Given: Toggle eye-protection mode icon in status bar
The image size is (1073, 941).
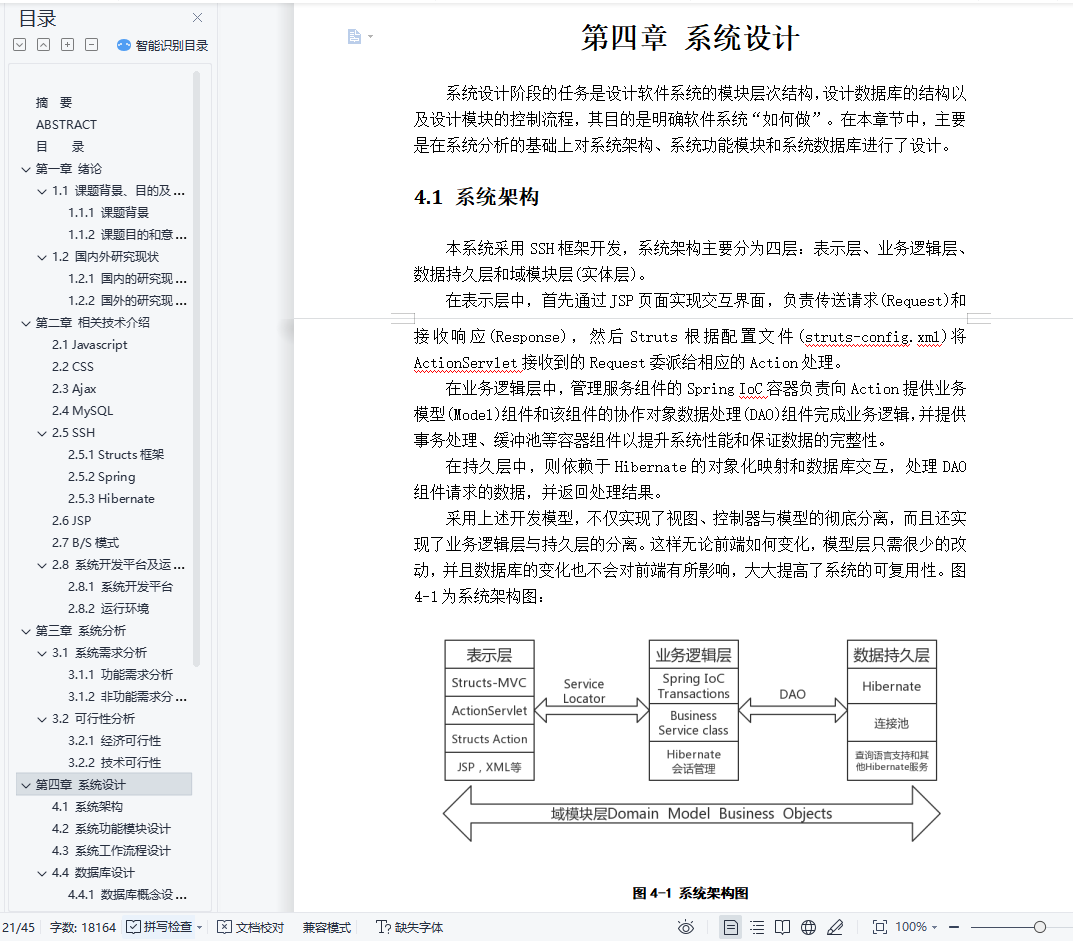Looking at the screenshot, I should click(x=686, y=927).
